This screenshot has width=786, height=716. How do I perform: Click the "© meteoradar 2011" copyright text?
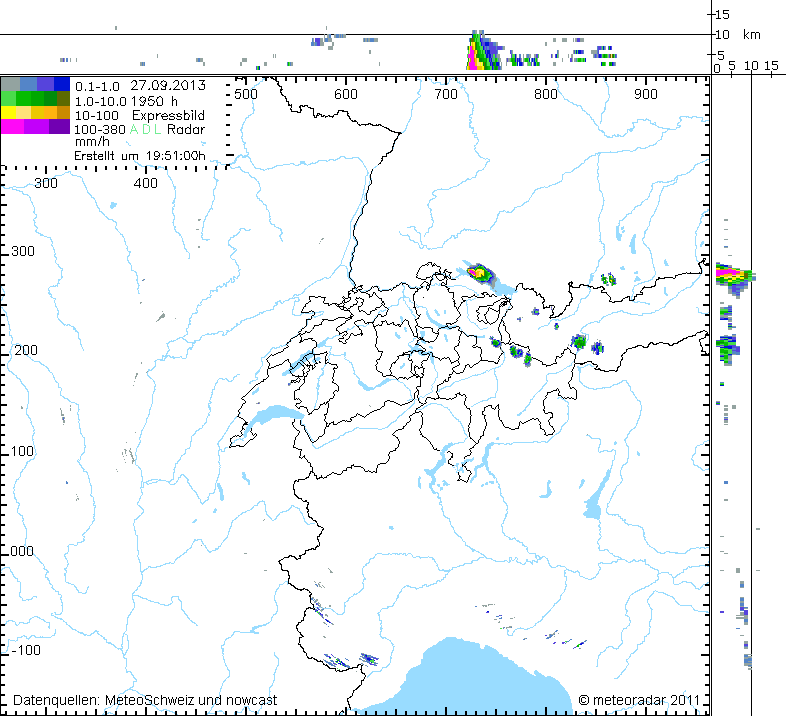tap(639, 700)
